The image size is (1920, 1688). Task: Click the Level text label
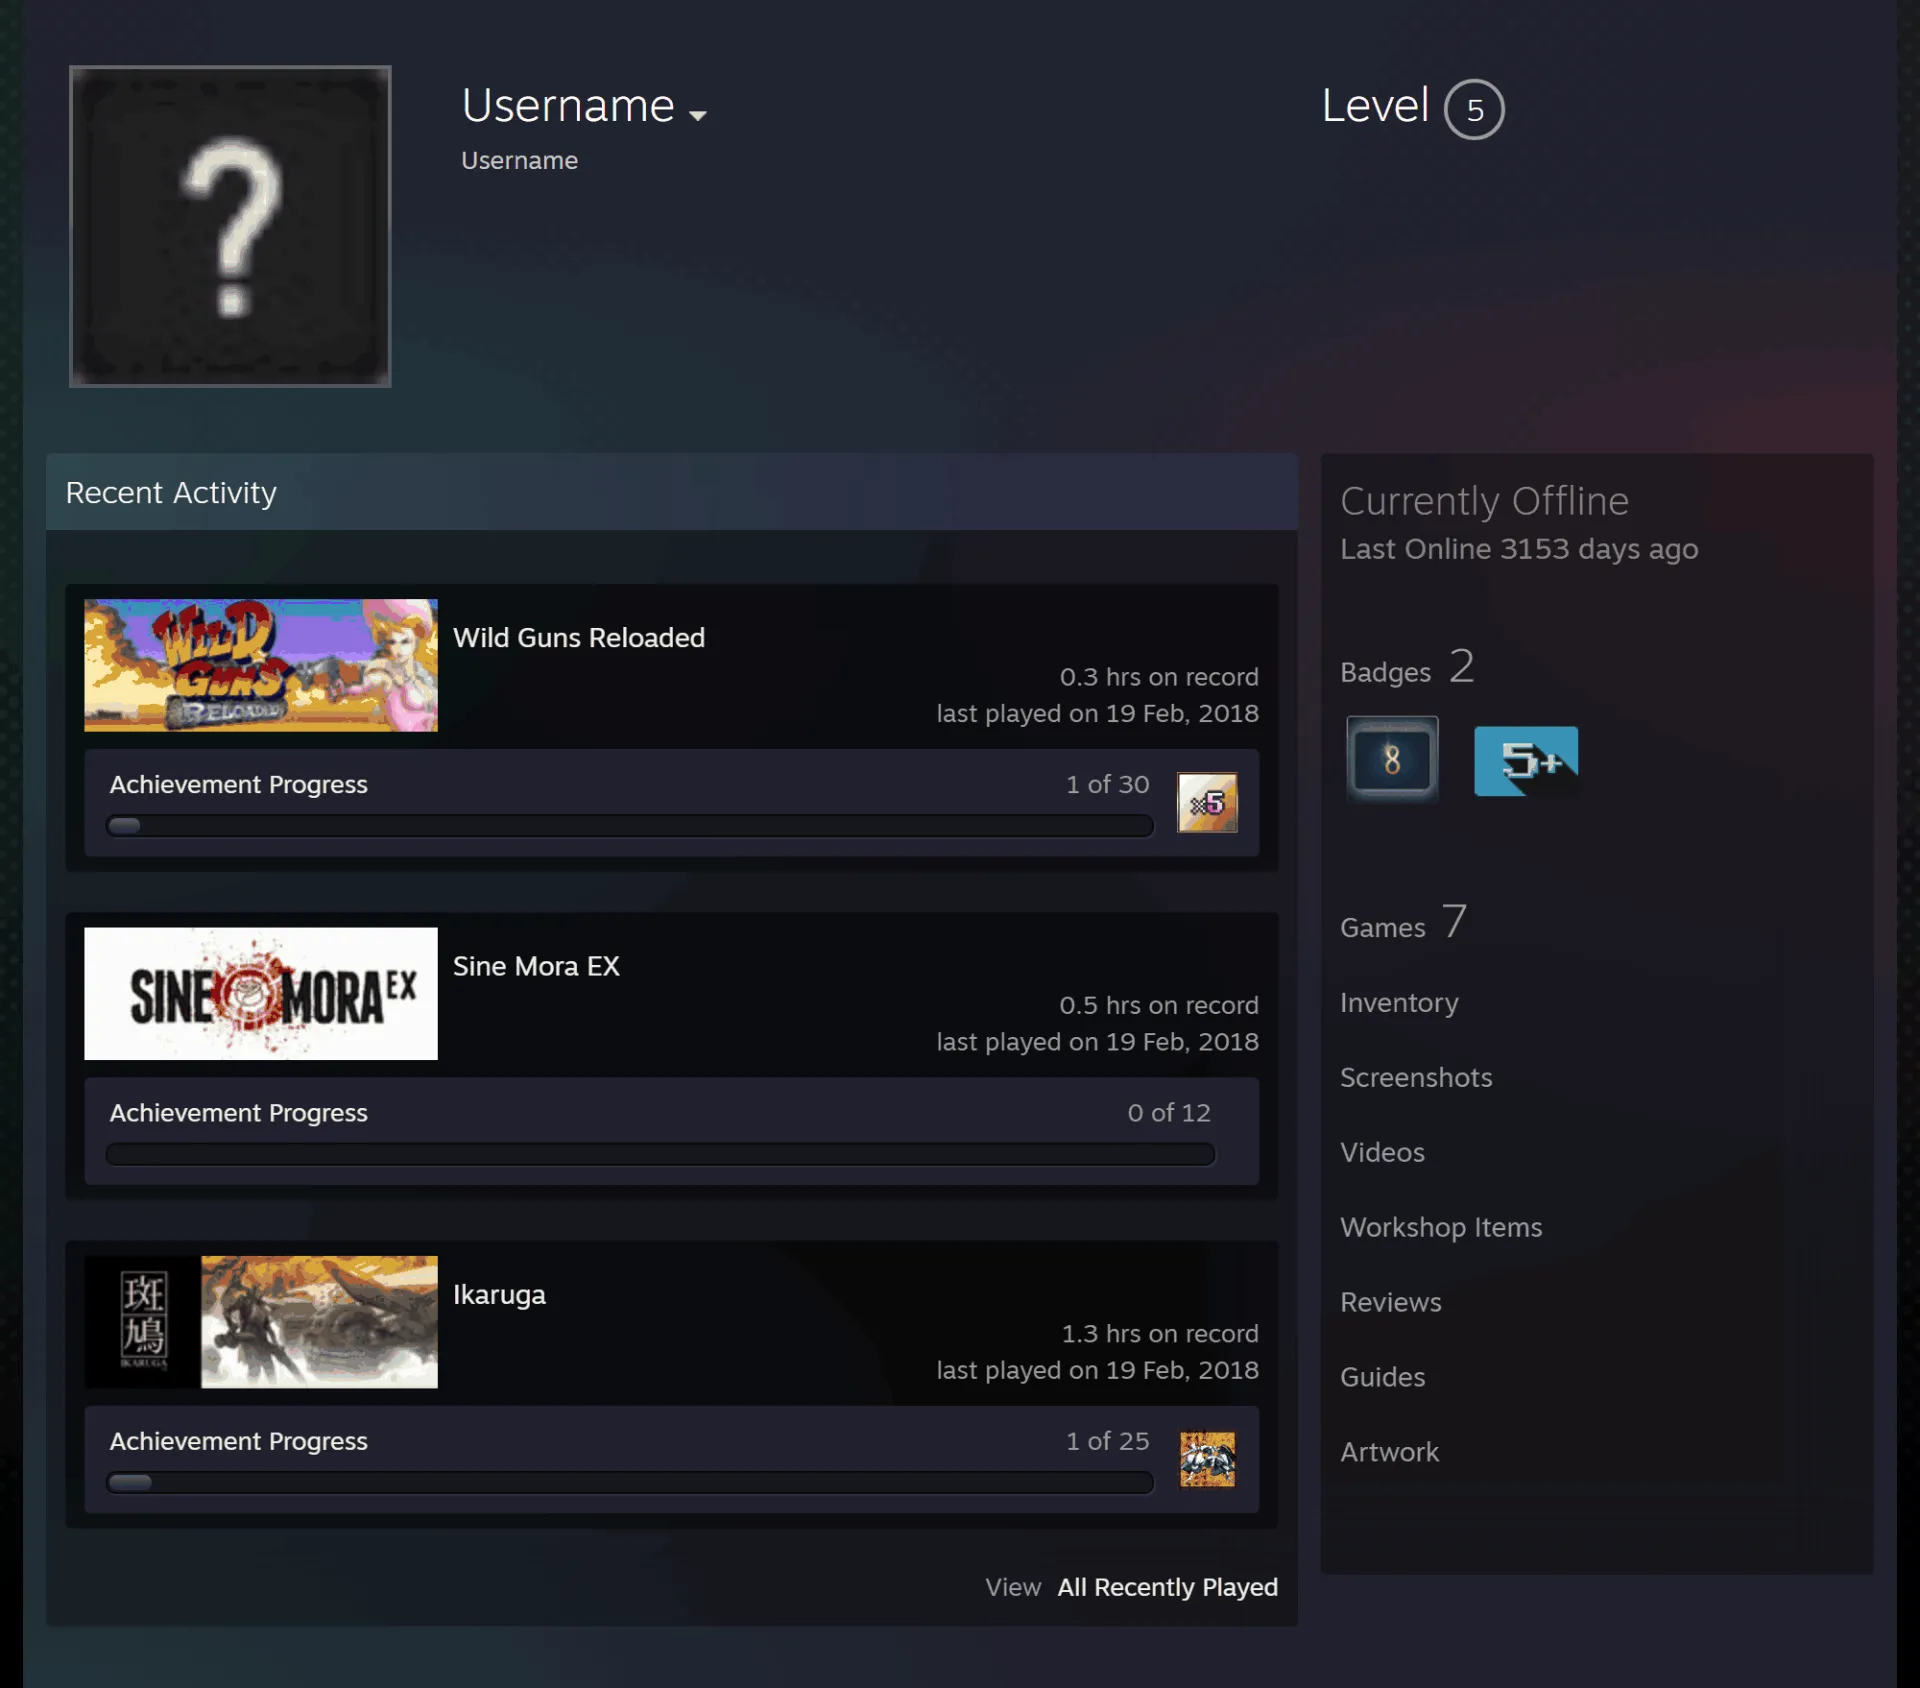[1375, 105]
